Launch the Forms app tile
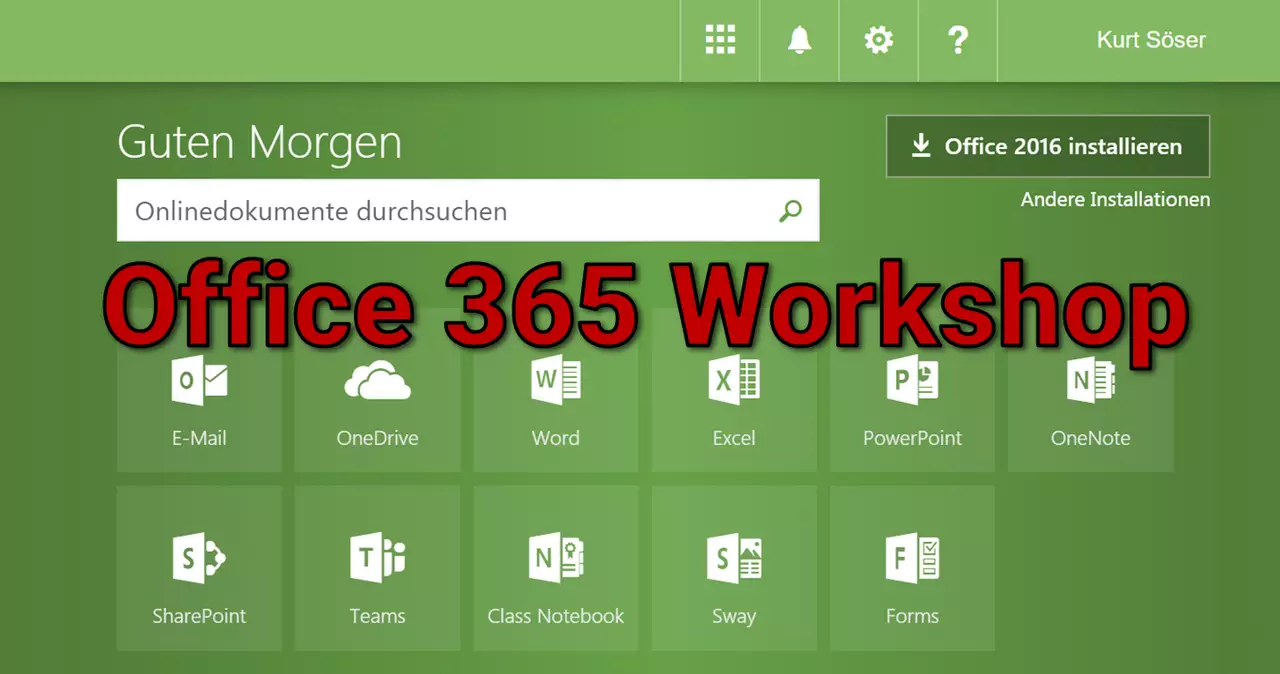The width and height of the screenshot is (1280, 674). (x=912, y=568)
